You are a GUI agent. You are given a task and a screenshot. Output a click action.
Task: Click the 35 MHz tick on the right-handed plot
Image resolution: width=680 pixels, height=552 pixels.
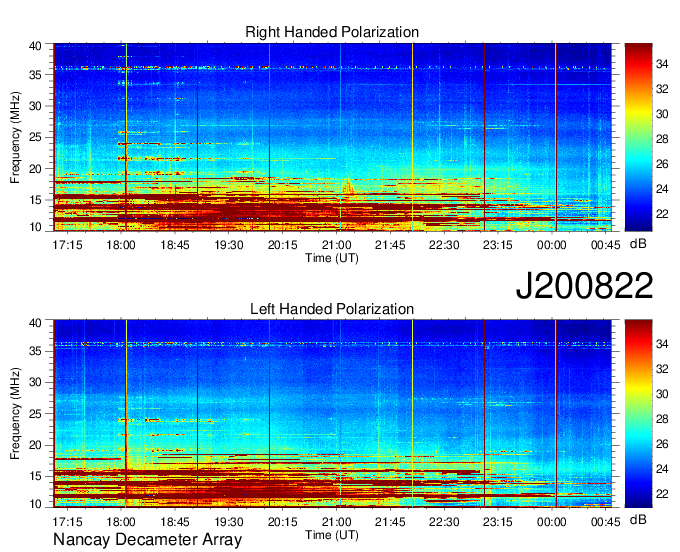point(35,75)
